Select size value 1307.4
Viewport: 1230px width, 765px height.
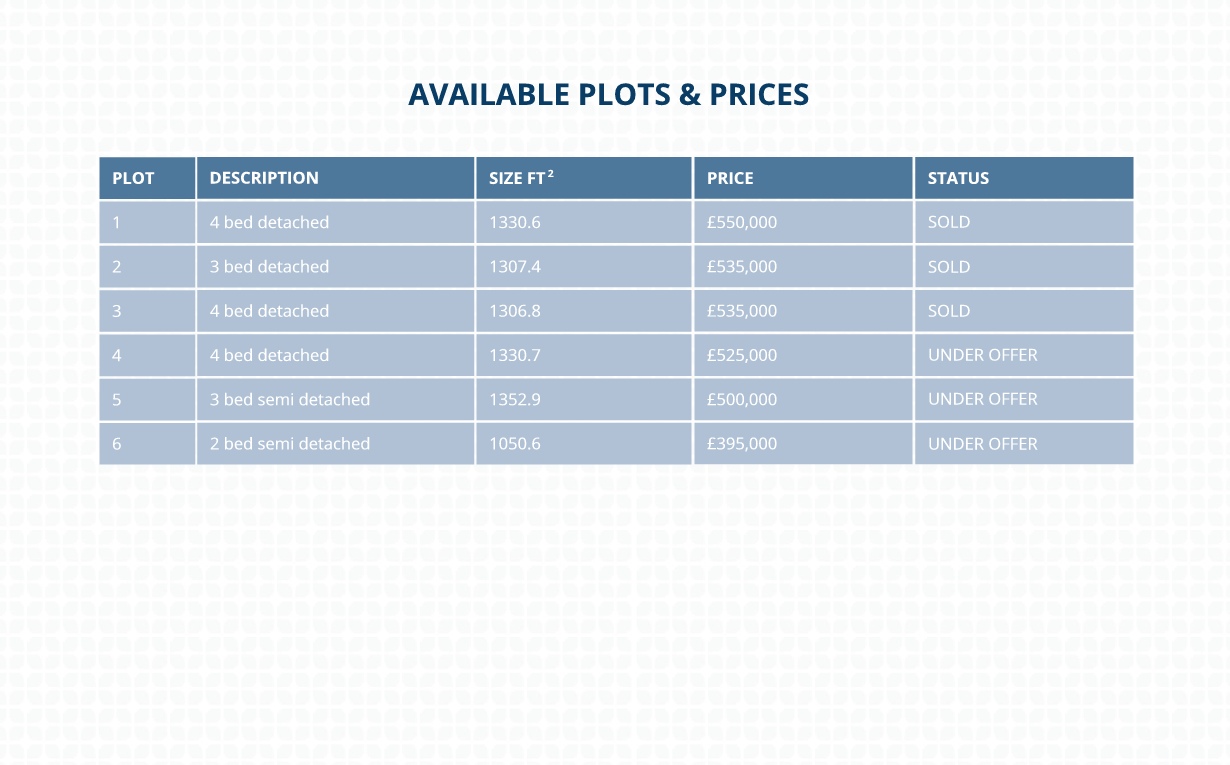pyautogui.click(x=514, y=267)
